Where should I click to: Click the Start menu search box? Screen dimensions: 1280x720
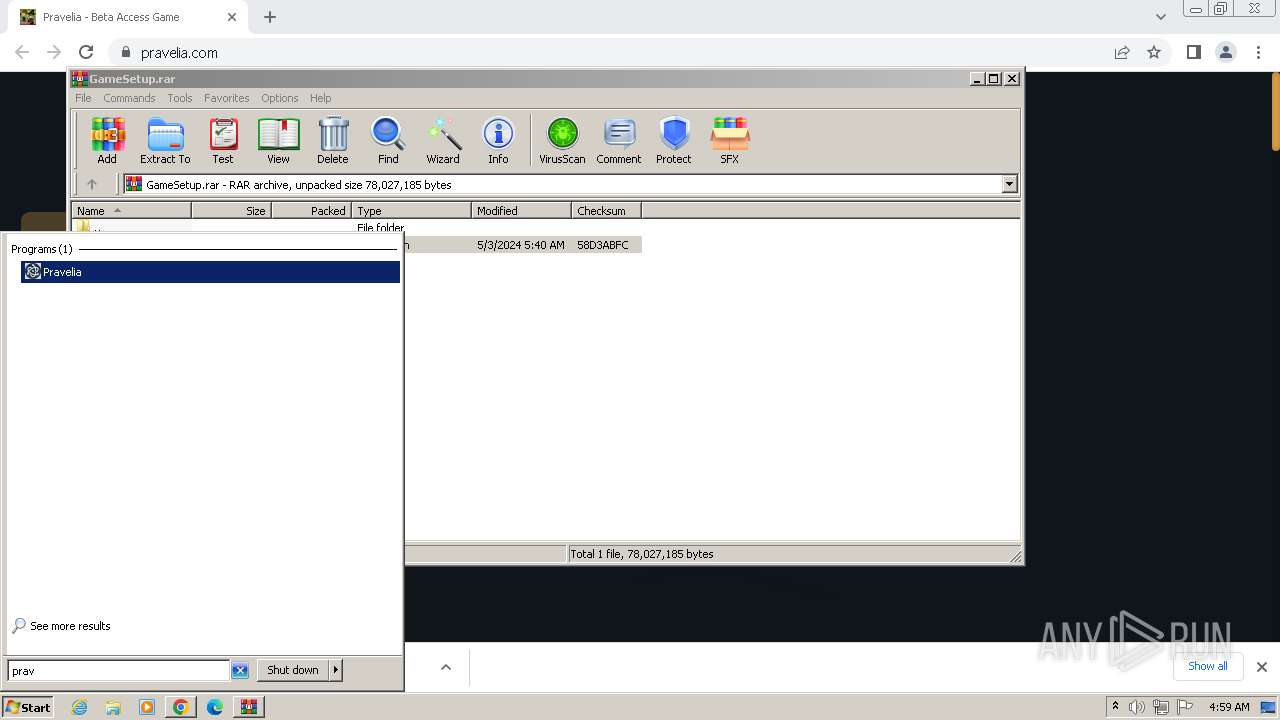pos(118,671)
